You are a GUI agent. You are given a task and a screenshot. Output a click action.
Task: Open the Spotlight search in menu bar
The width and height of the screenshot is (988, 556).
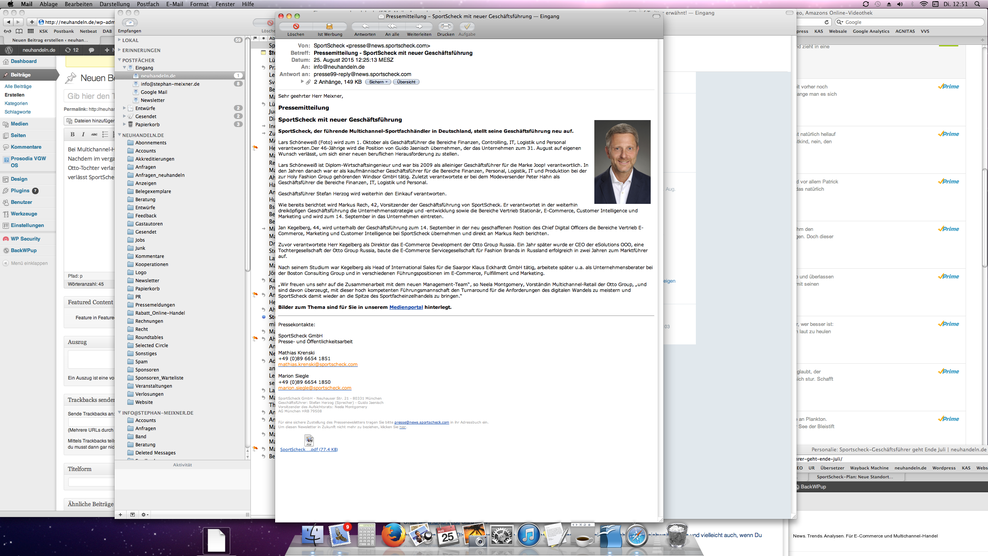point(978,4)
